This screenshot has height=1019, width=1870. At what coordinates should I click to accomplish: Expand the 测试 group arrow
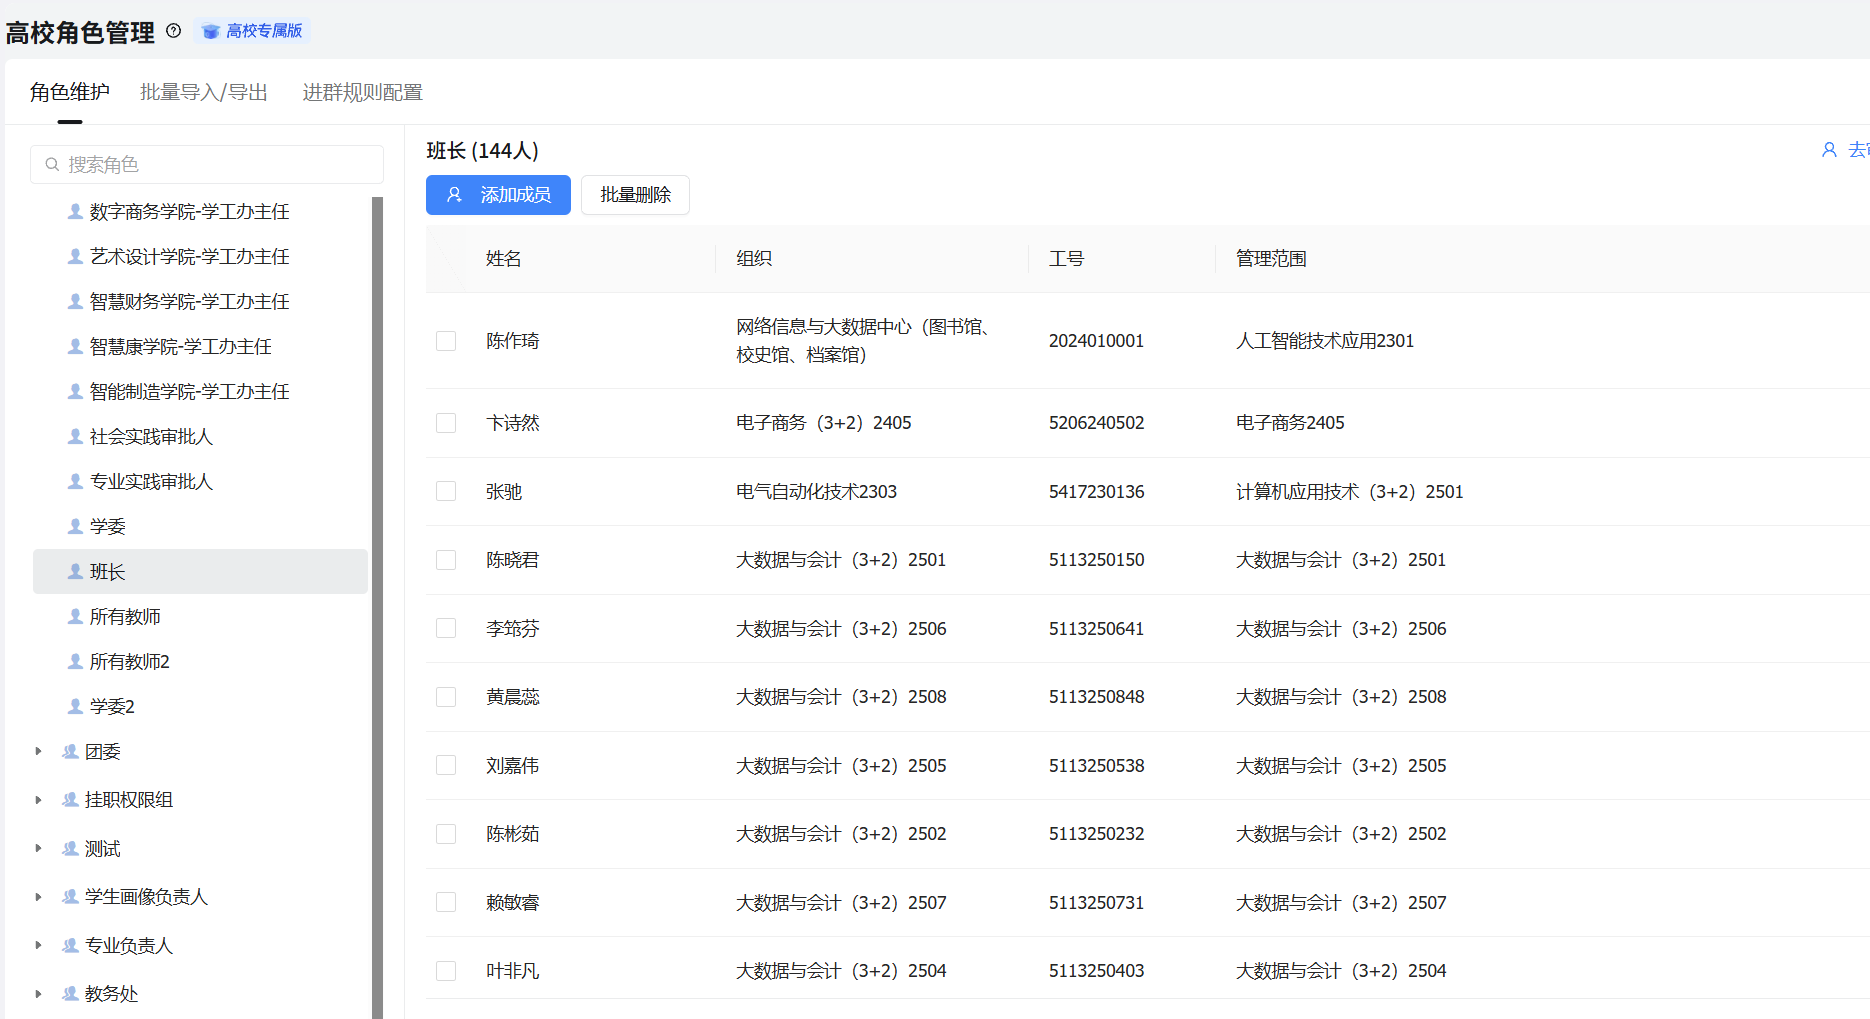click(38, 848)
